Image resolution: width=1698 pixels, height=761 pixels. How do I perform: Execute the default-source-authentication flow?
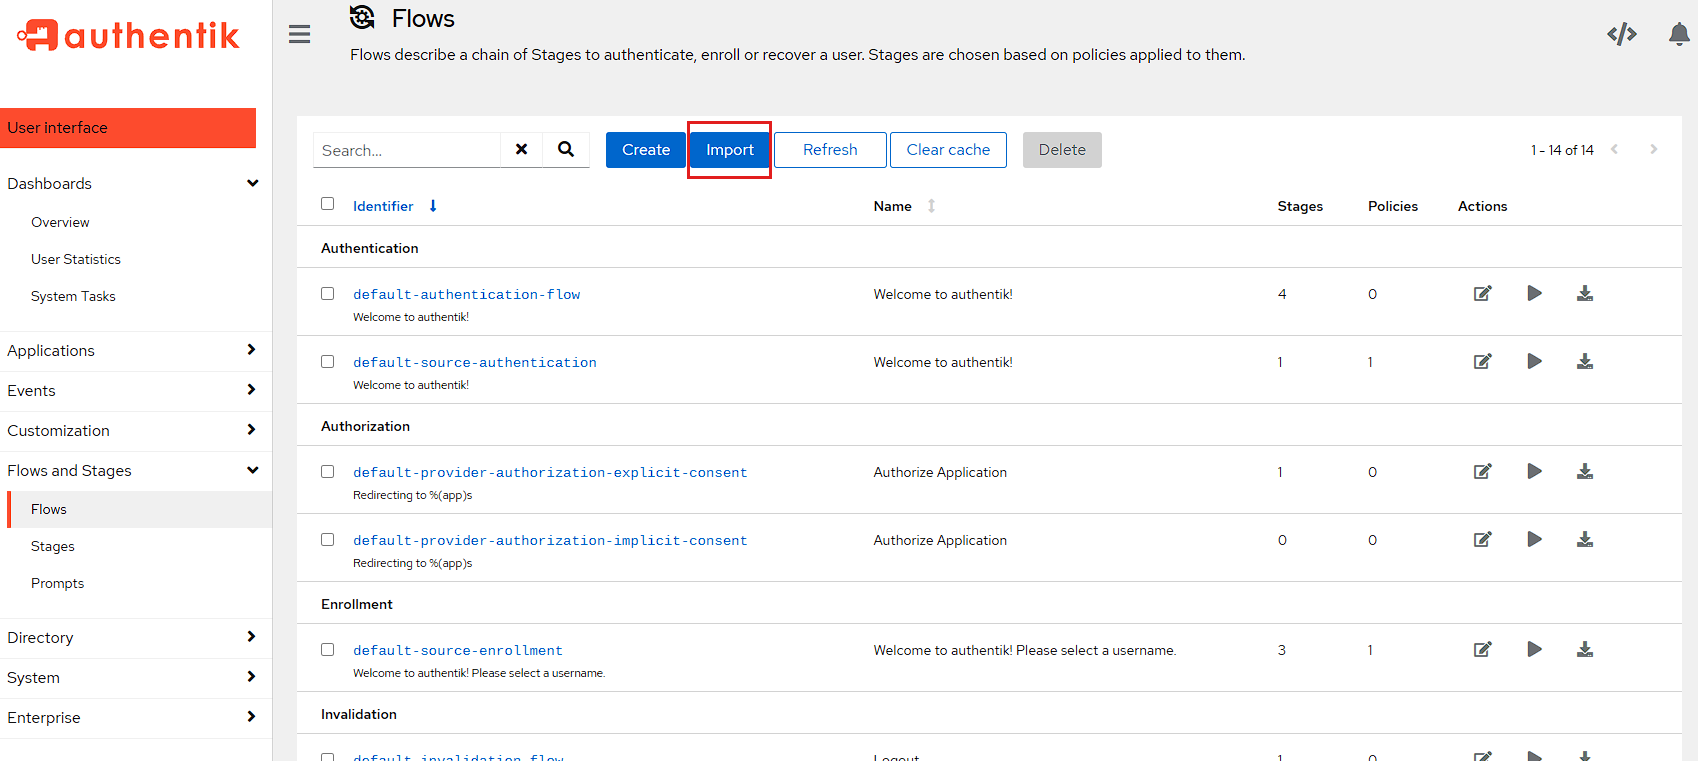point(1534,362)
